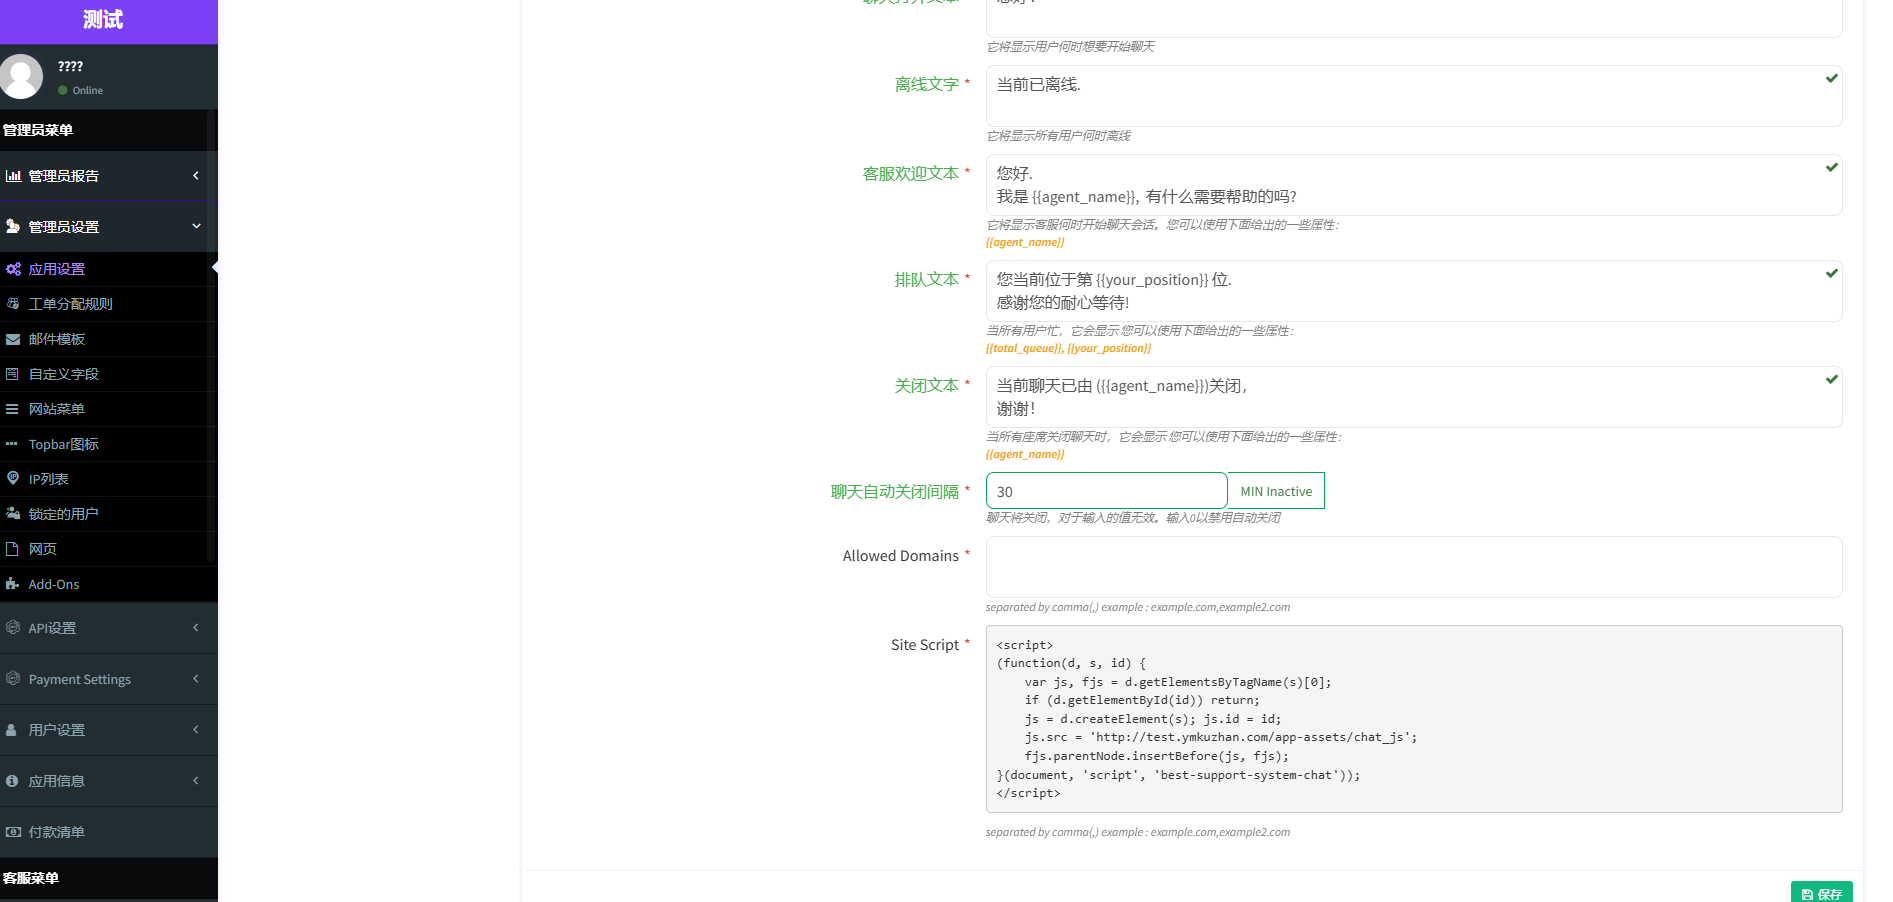Open the 邮件模板 envelope icon
The width and height of the screenshot is (1893, 902).
click(x=13, y=339)
